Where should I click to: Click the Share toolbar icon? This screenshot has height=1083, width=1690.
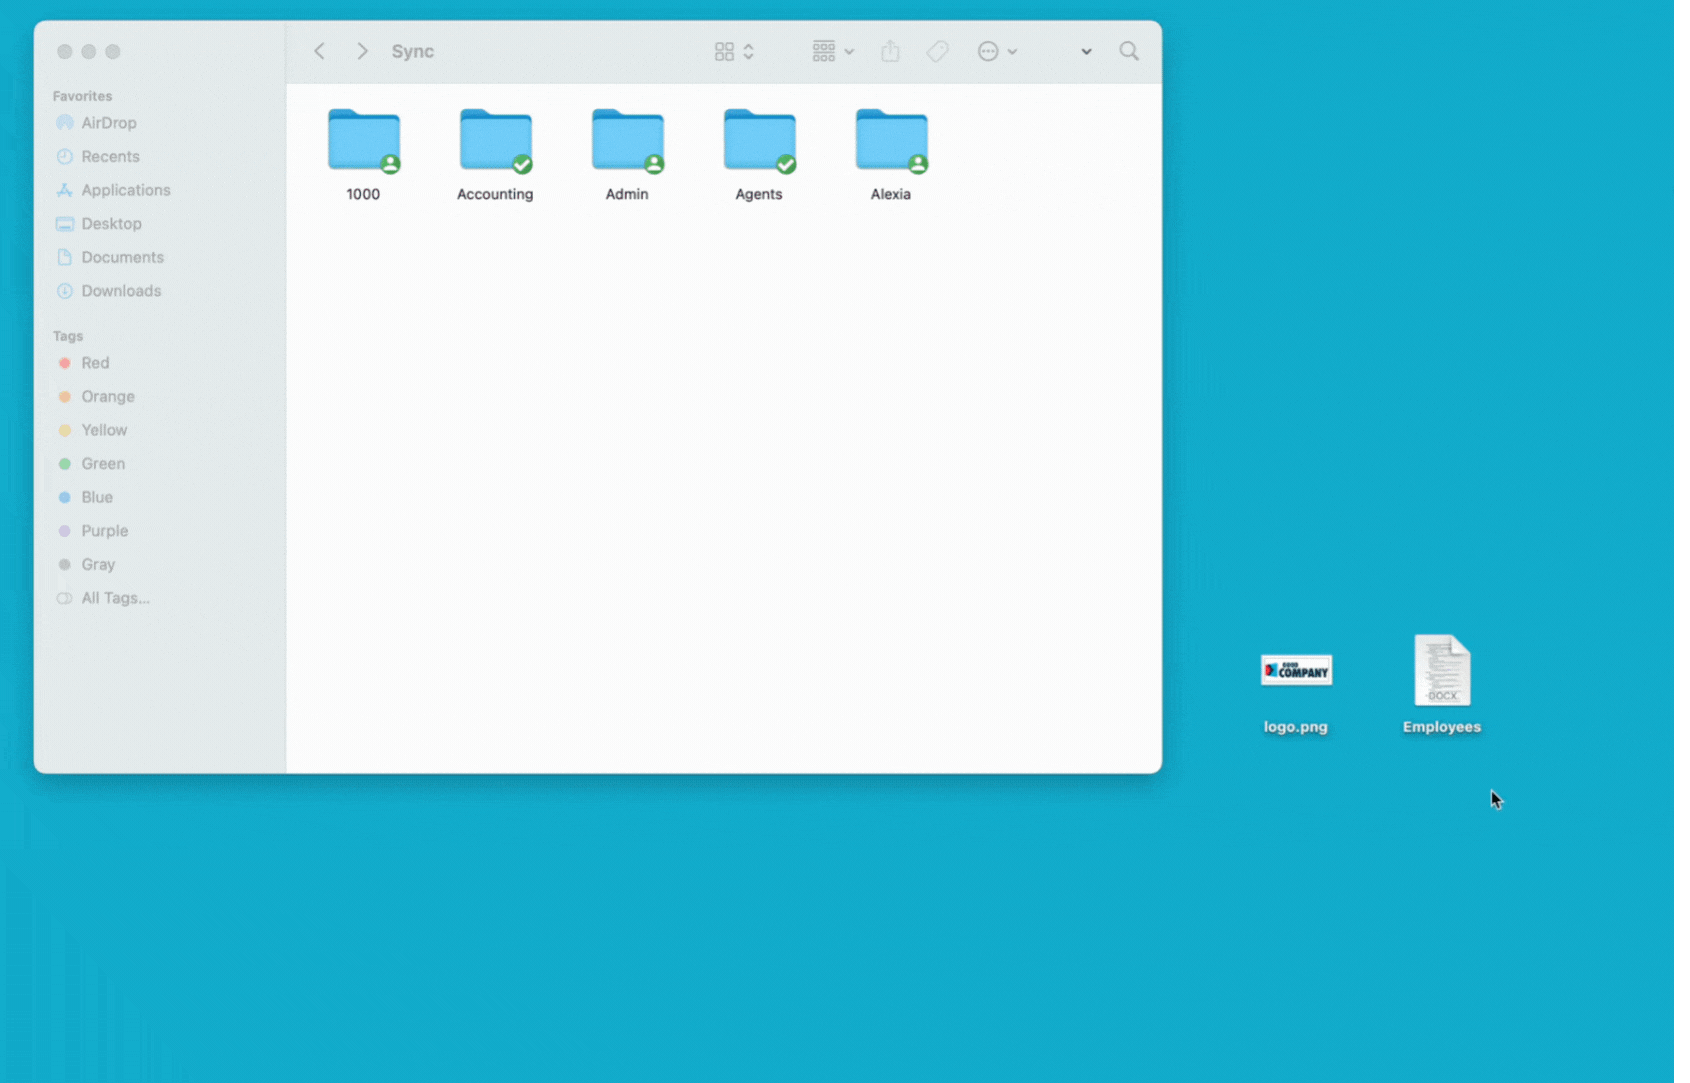tap(890, 51)
